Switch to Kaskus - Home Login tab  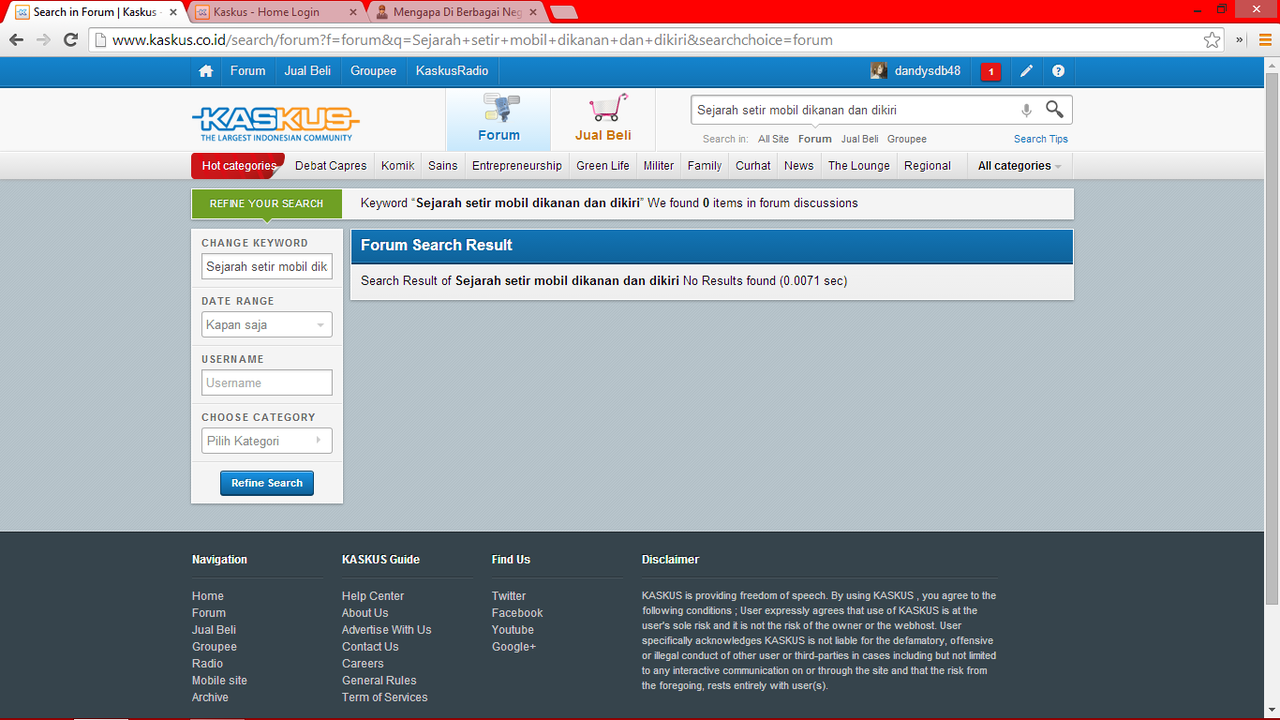tap(276, 12)
